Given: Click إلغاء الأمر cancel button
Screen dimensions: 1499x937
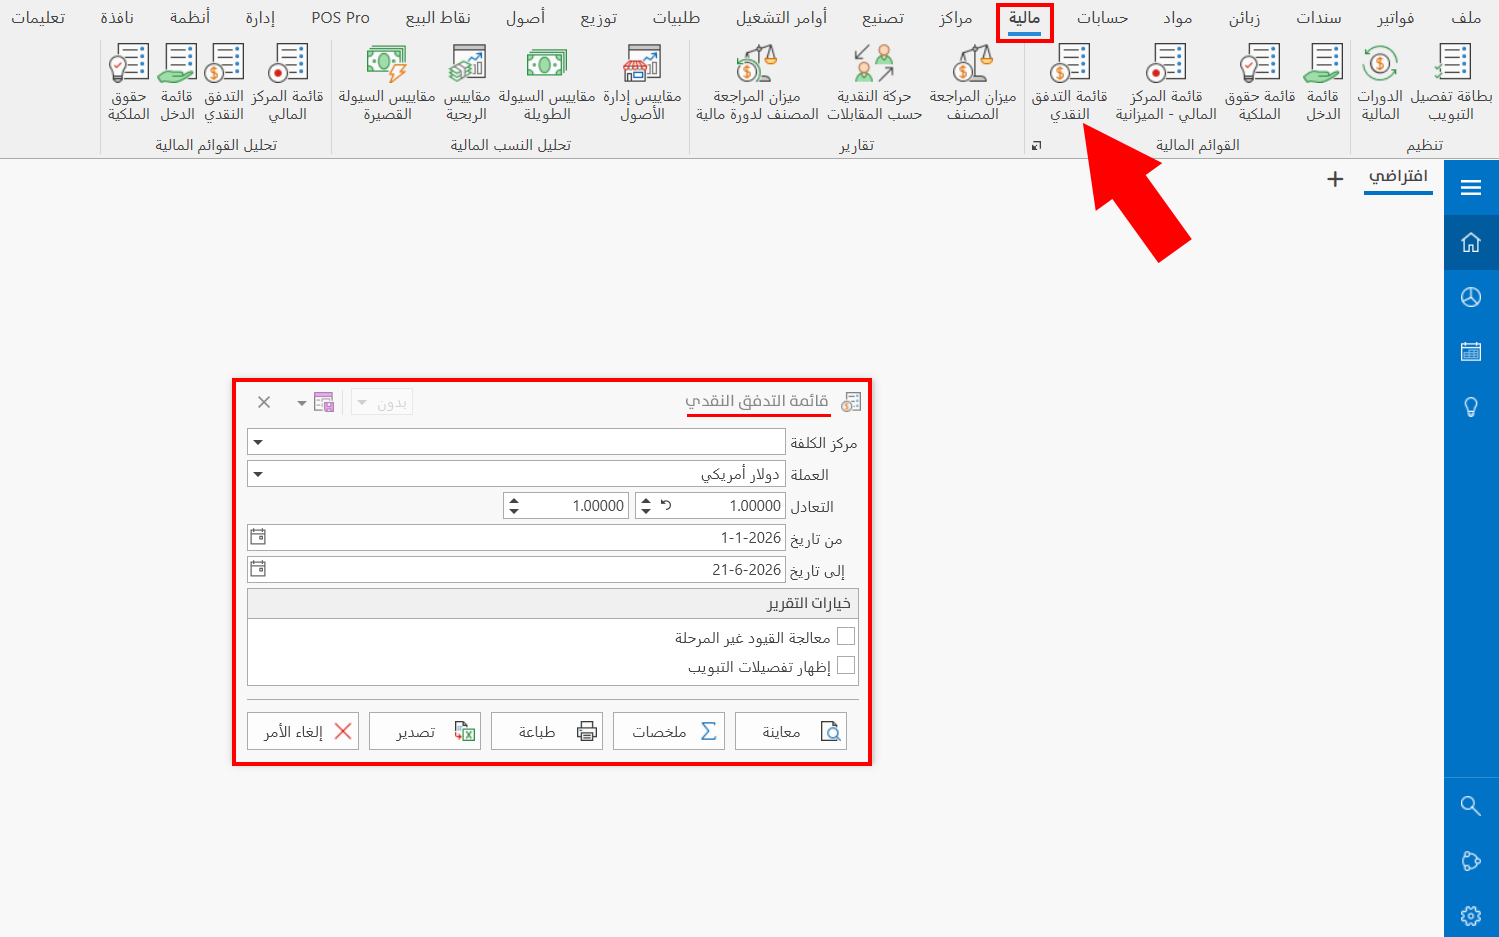Looking at the screenshot, I should tap(303, 731).
